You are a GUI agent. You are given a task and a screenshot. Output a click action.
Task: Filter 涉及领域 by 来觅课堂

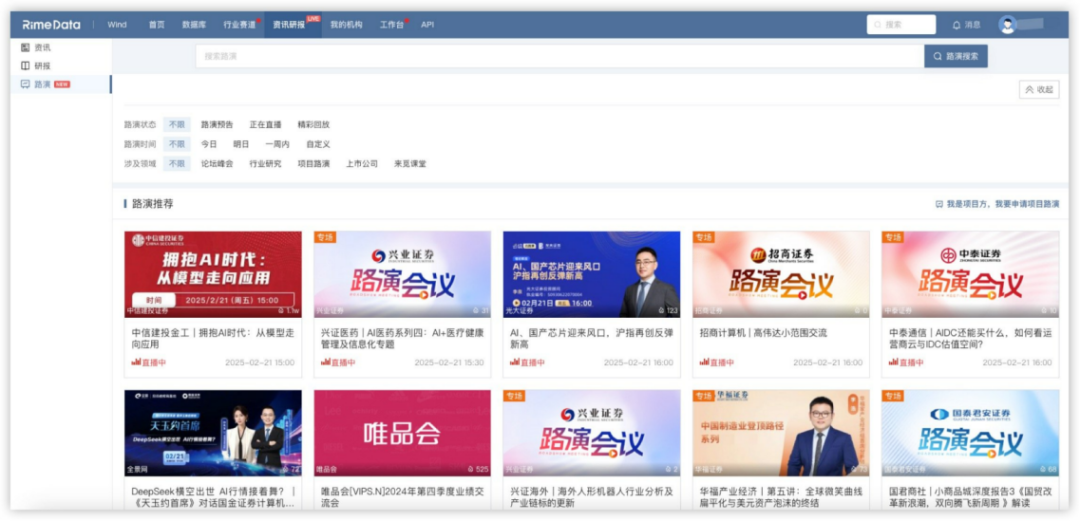pos(410,164)
